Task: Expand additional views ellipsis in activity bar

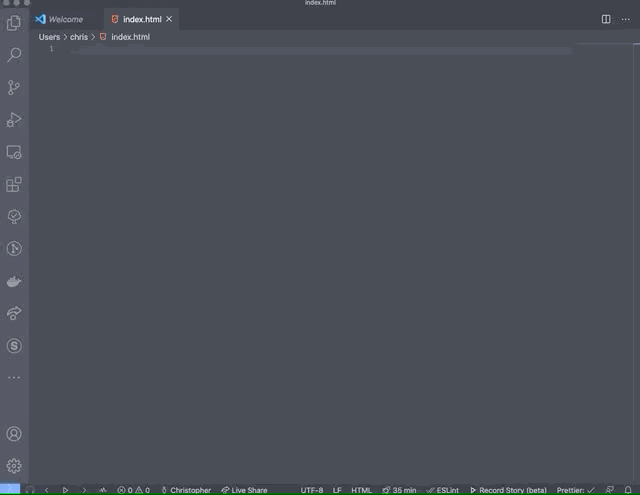Action: point(14,377)
